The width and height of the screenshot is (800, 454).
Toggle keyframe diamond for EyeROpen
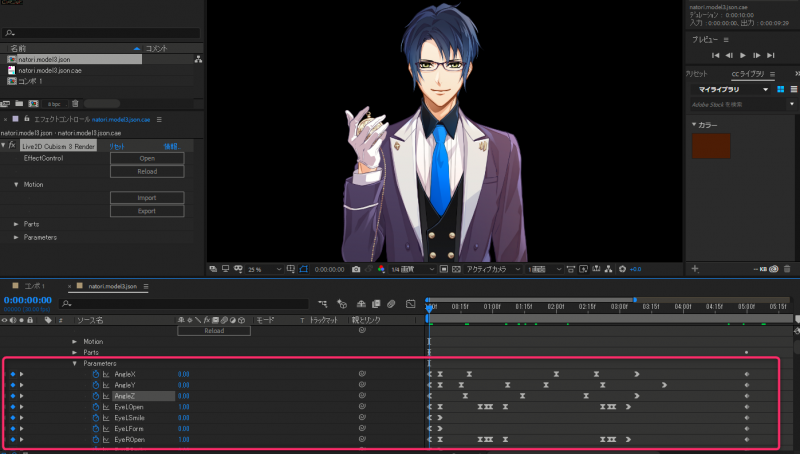13,439
